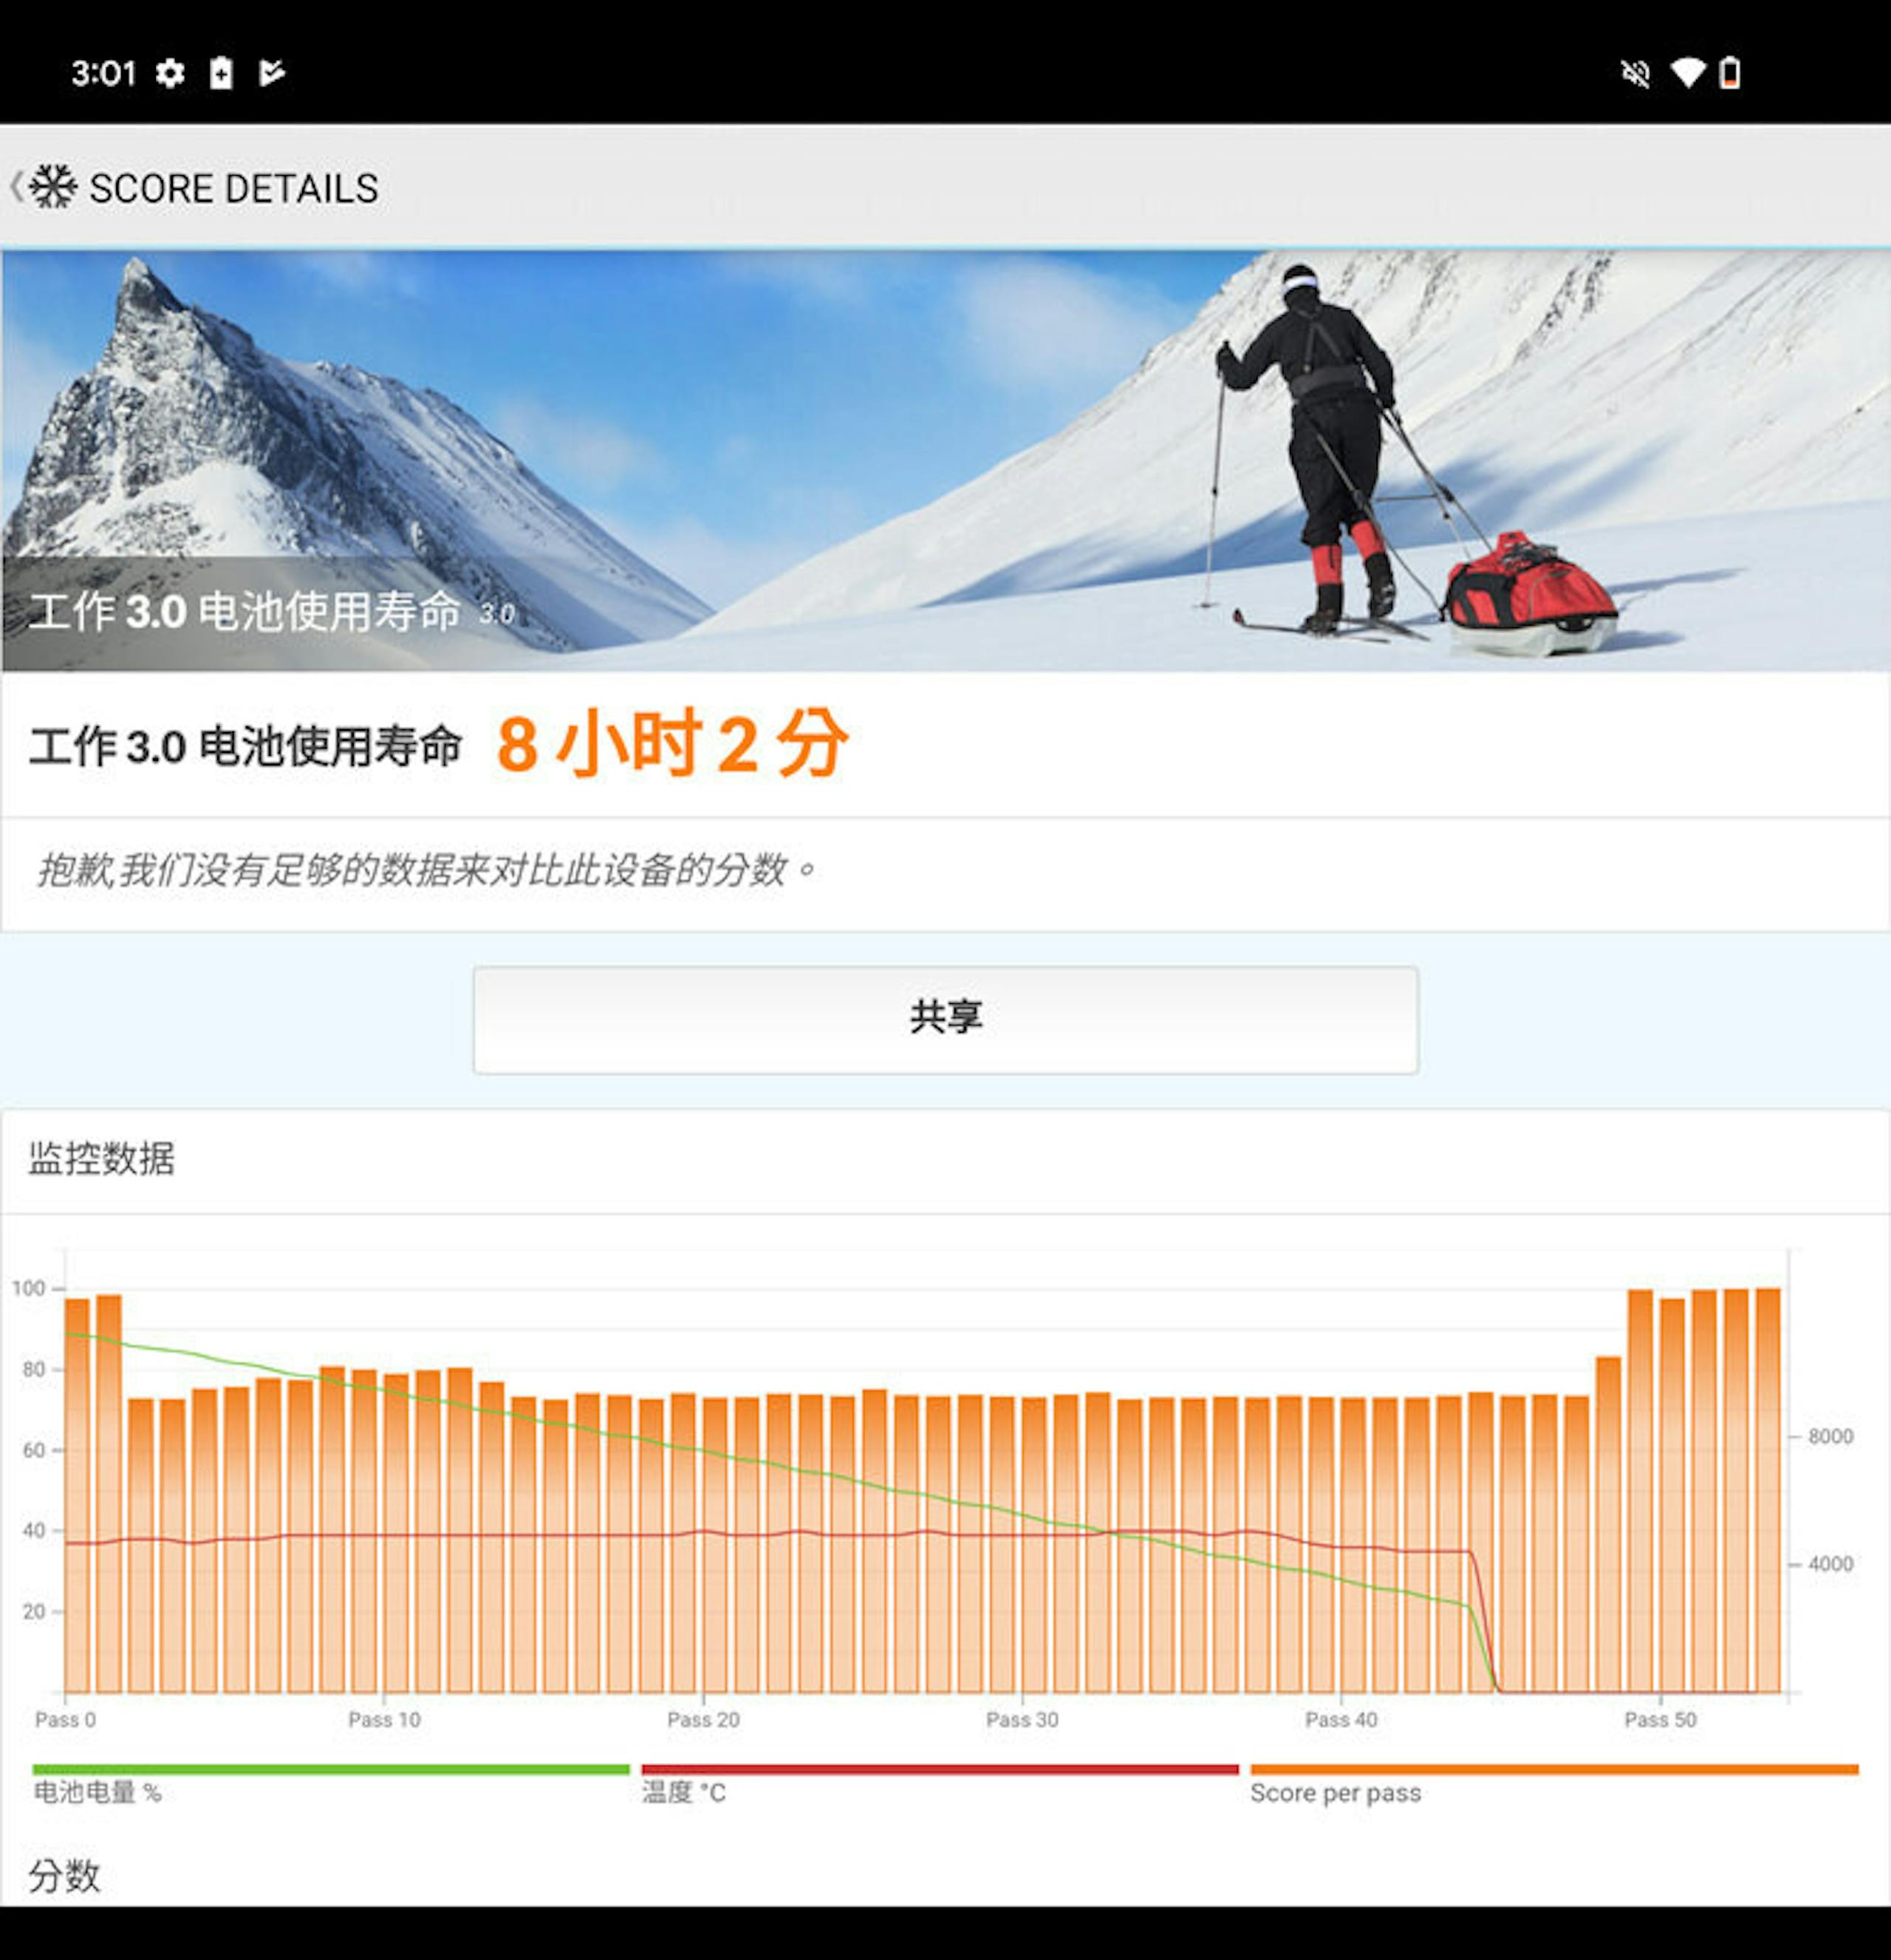
Task: Tap the 40 left axis label
Action: coord(34,1530)
